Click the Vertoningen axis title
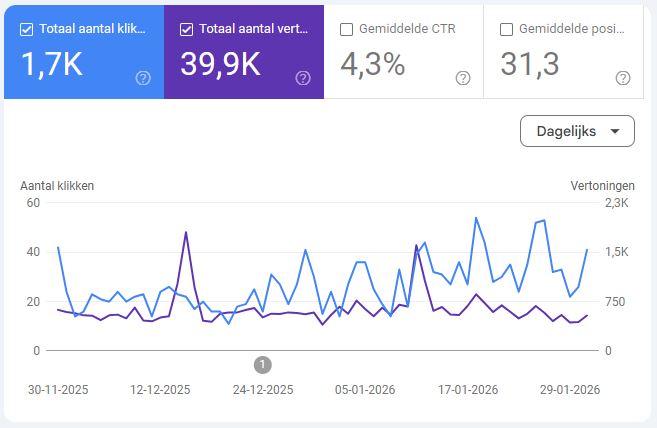The width and height of the screenshot is (657, 428). pyautogui.click(x=603, y=185)
